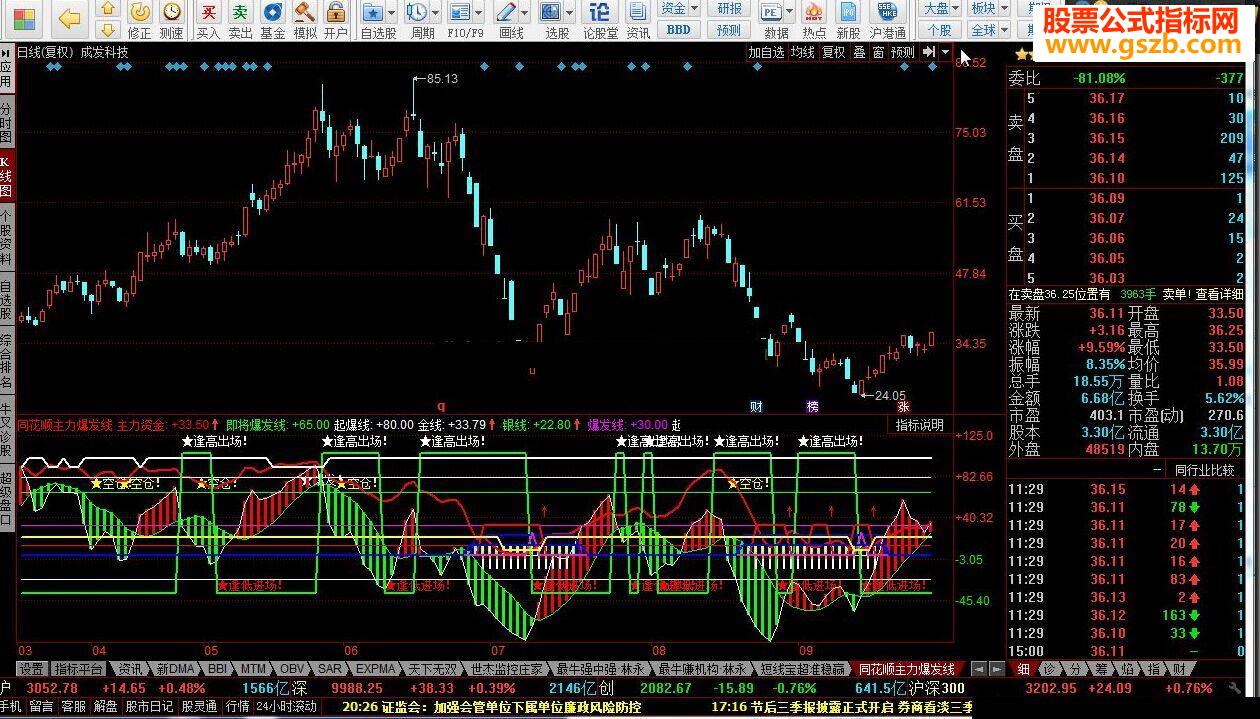Screen dimensions: 1260x719
Task: Click the 买入 buy icon
Action: click(x=208, y=20)
